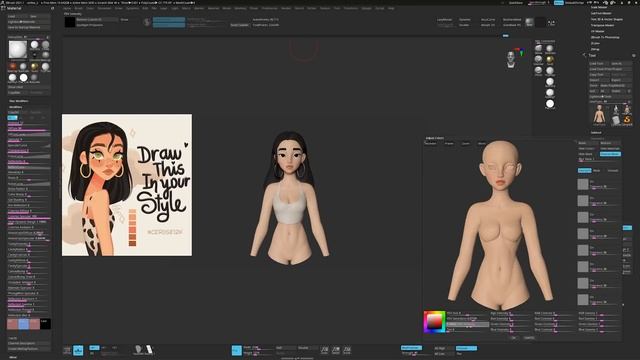Screen dimensions: 640x360
Task: Click the gear icon on the Tool panel header
Action: click(634, 55)
